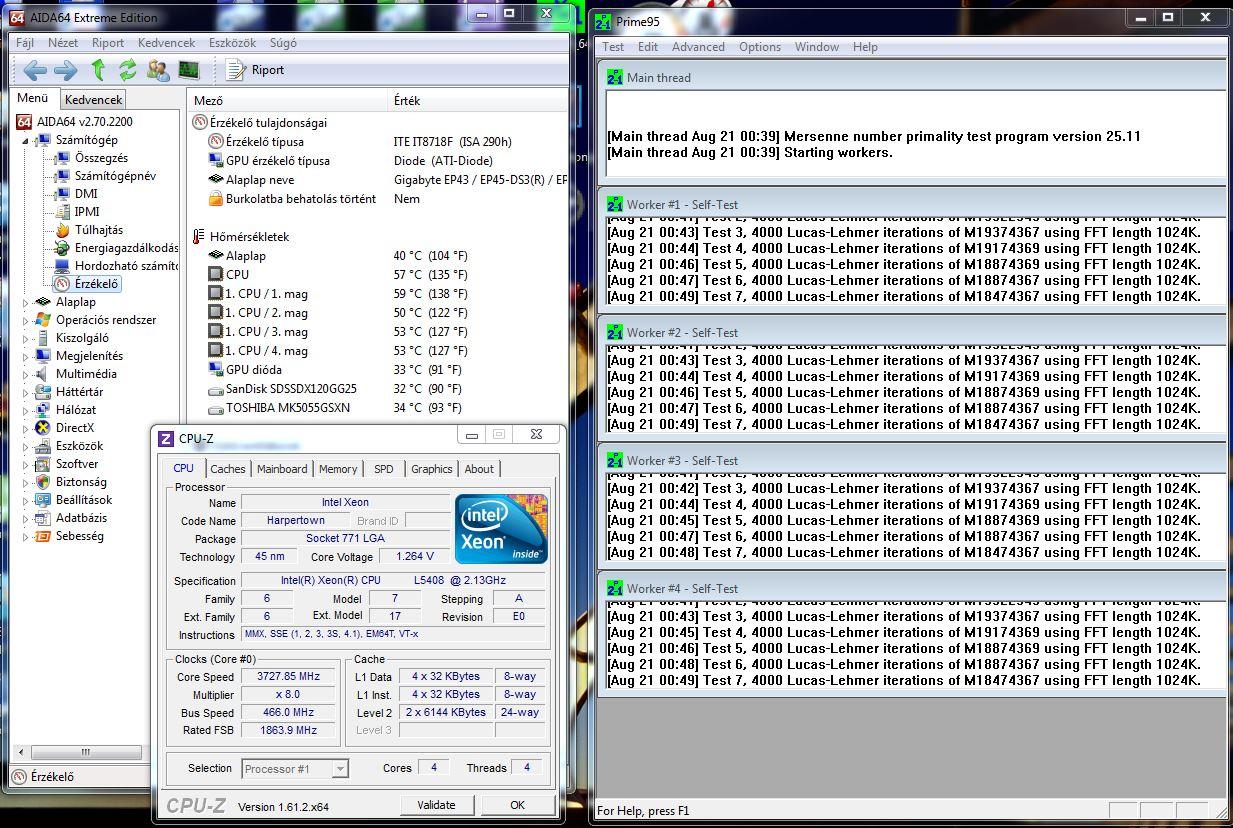The height and width of the screenshot is (828, 1233).
Task: Click the Biztonság shield icon
Action: pos(43,482)
